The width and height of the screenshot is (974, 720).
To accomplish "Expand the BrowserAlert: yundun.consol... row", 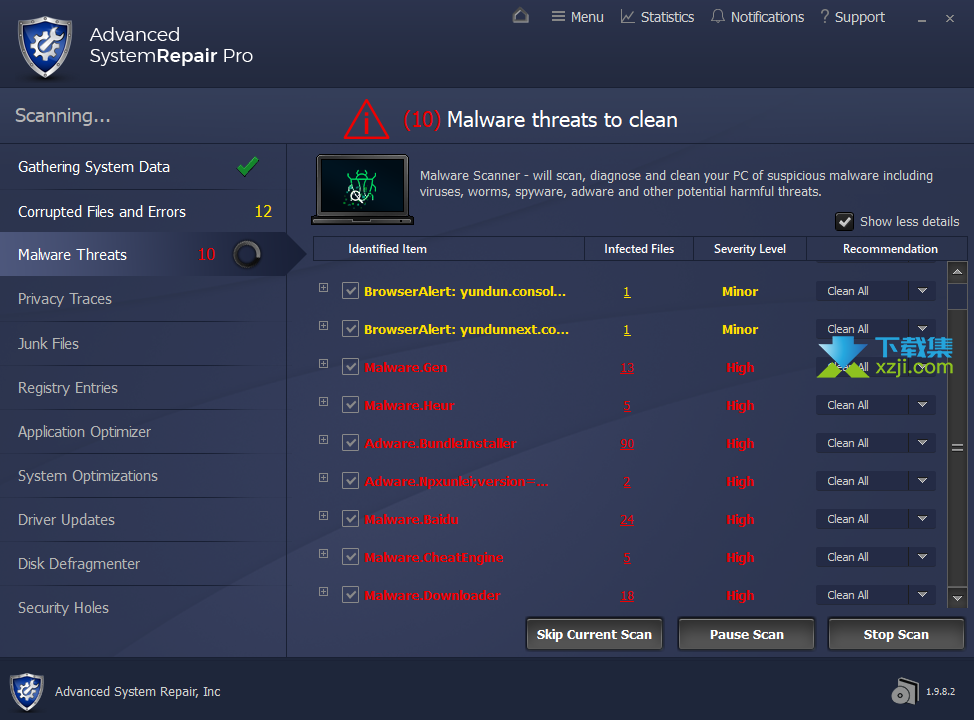I will pyautogui.click(x=324, y=288).
